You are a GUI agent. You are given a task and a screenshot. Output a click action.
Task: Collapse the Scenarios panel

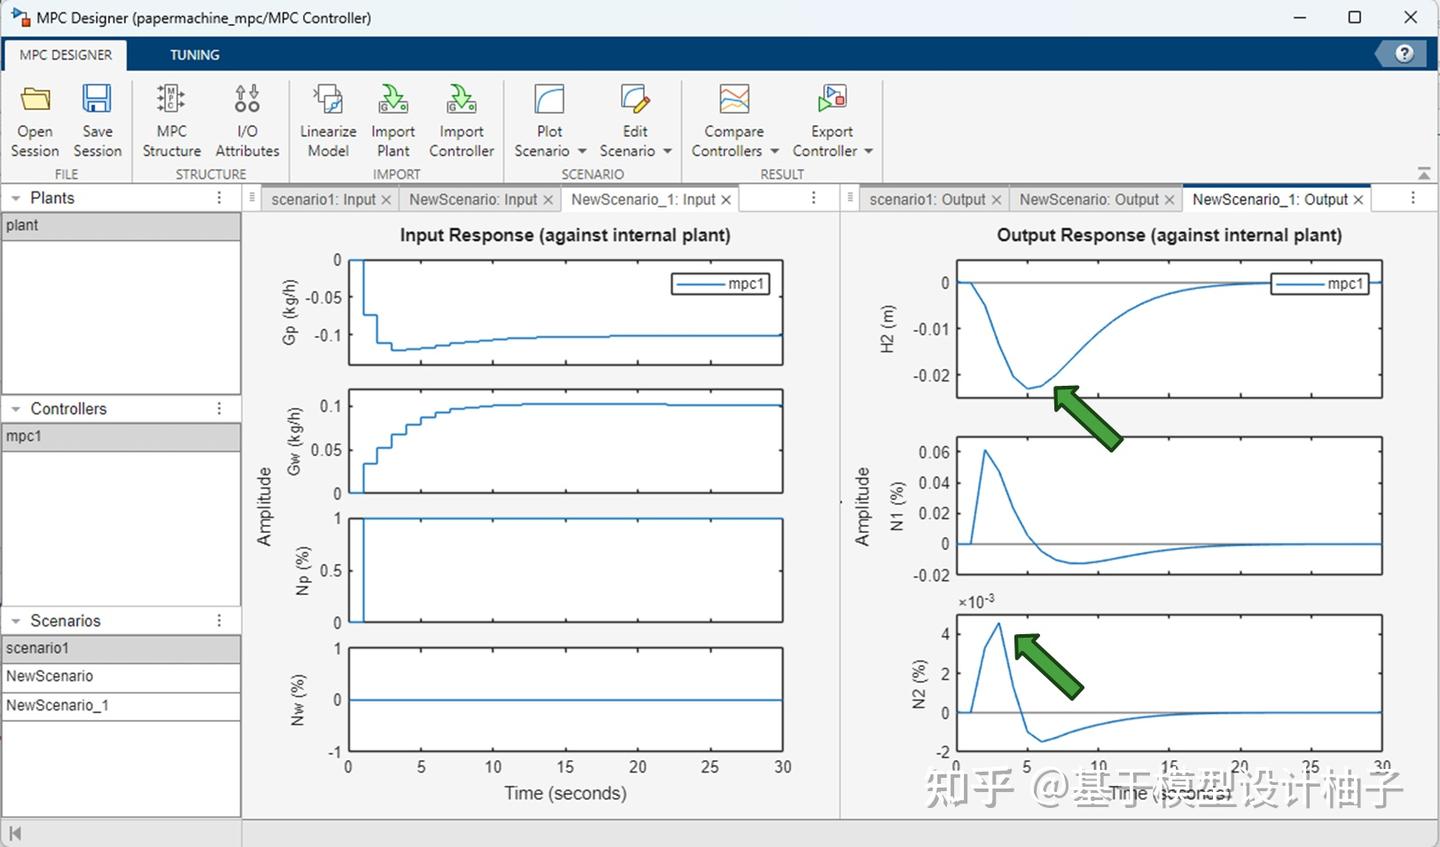point(15,620)
